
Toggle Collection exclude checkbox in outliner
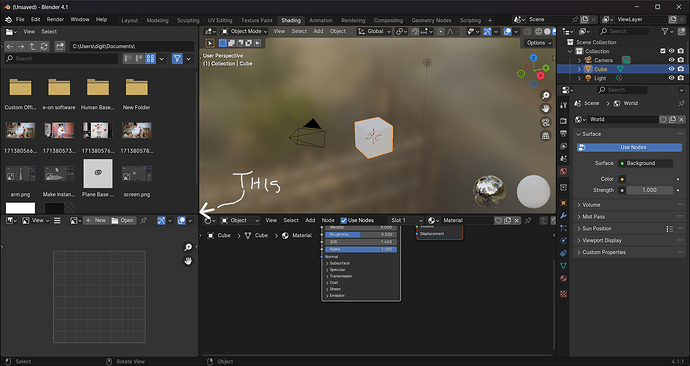[x=663, y=51]
